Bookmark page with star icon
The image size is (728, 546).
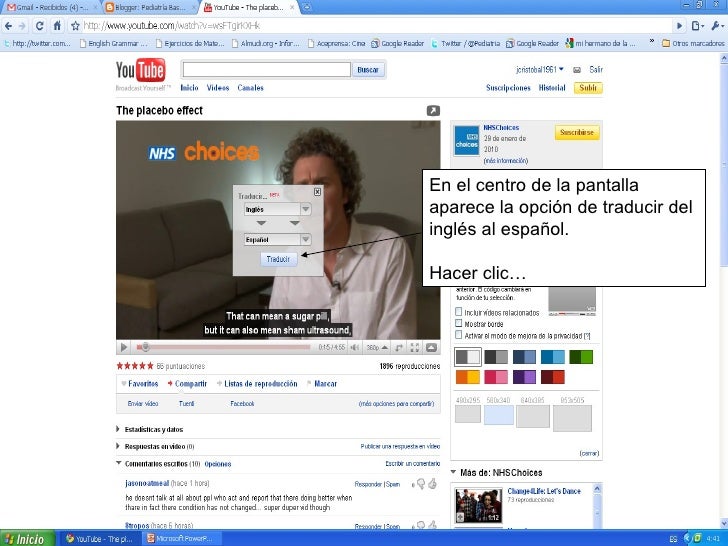pyautogui.click(x=75, y=26)
